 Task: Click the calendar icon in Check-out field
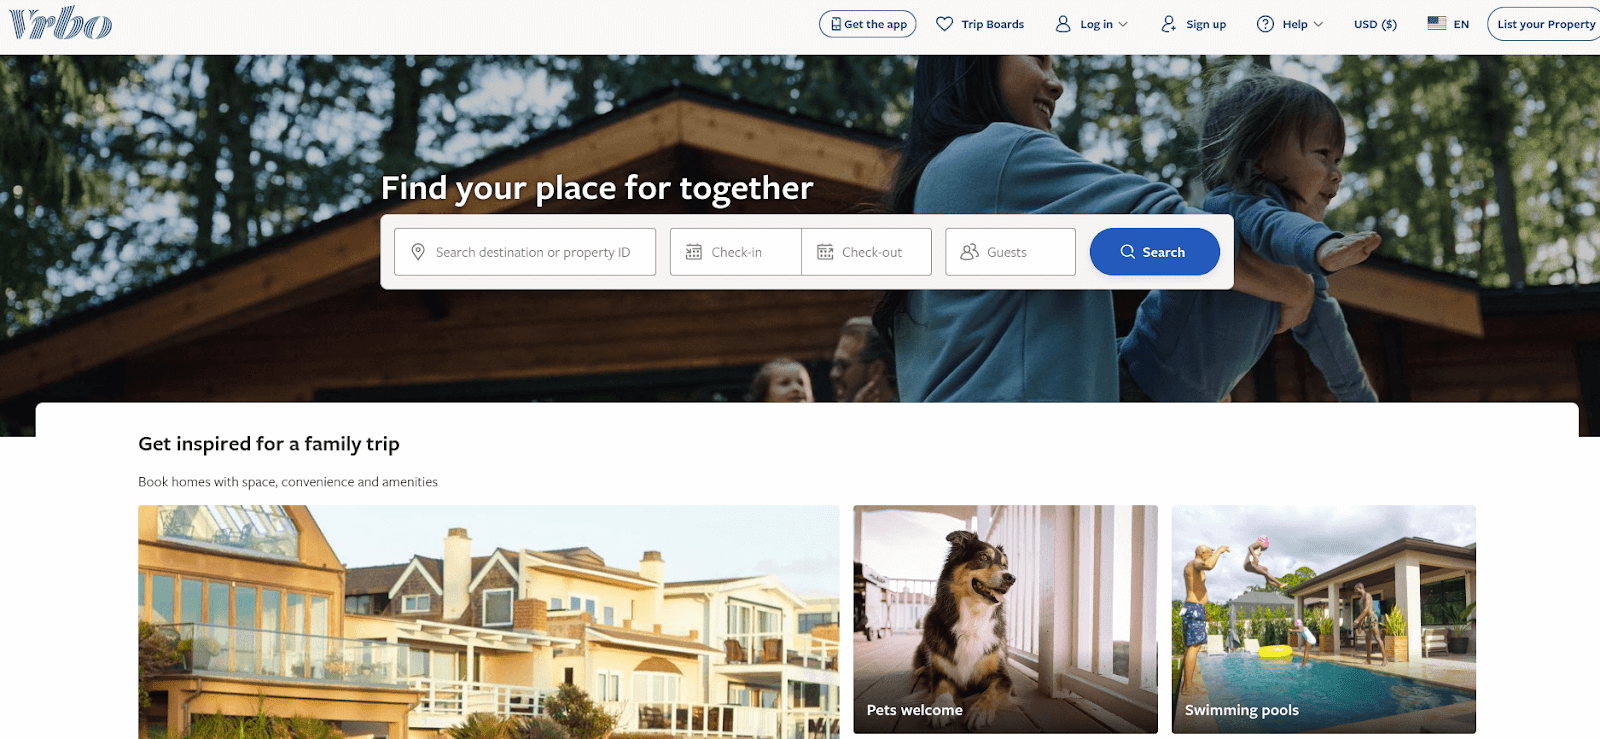coord(825,252)
